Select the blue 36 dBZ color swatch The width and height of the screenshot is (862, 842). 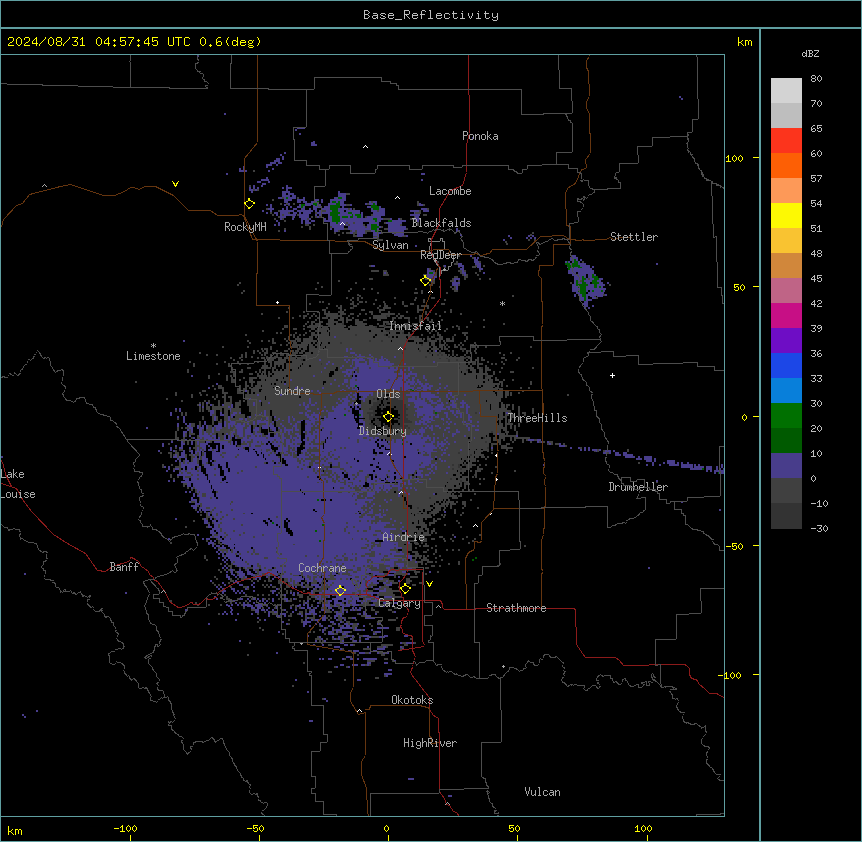point(786,365)
